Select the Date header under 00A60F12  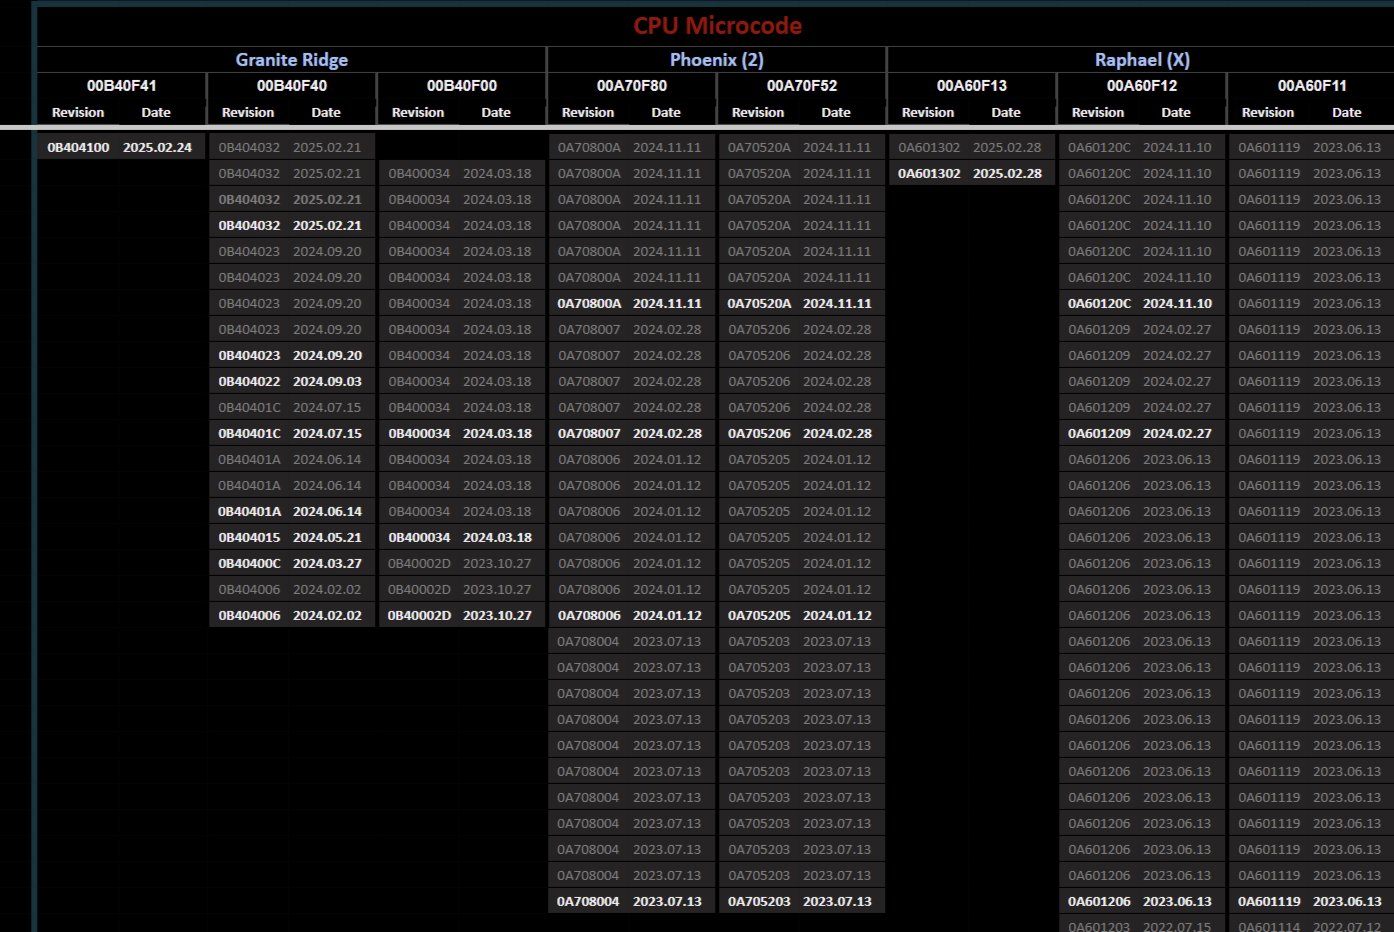1176,113
